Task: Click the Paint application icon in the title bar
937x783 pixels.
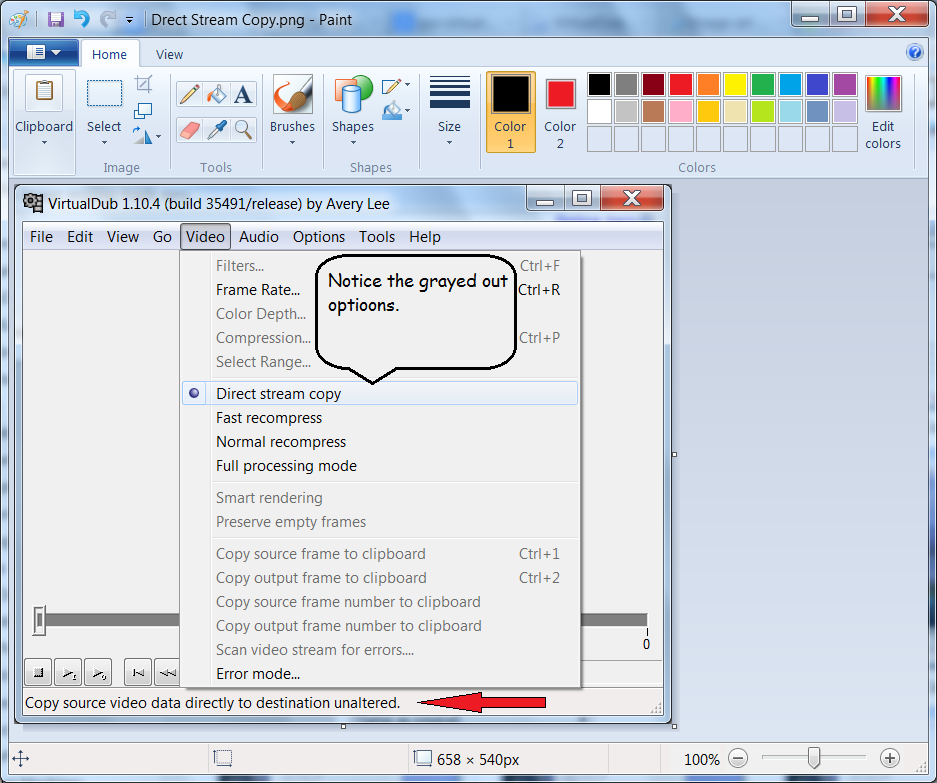Action: pyautogui.click(x=19, y=19)
